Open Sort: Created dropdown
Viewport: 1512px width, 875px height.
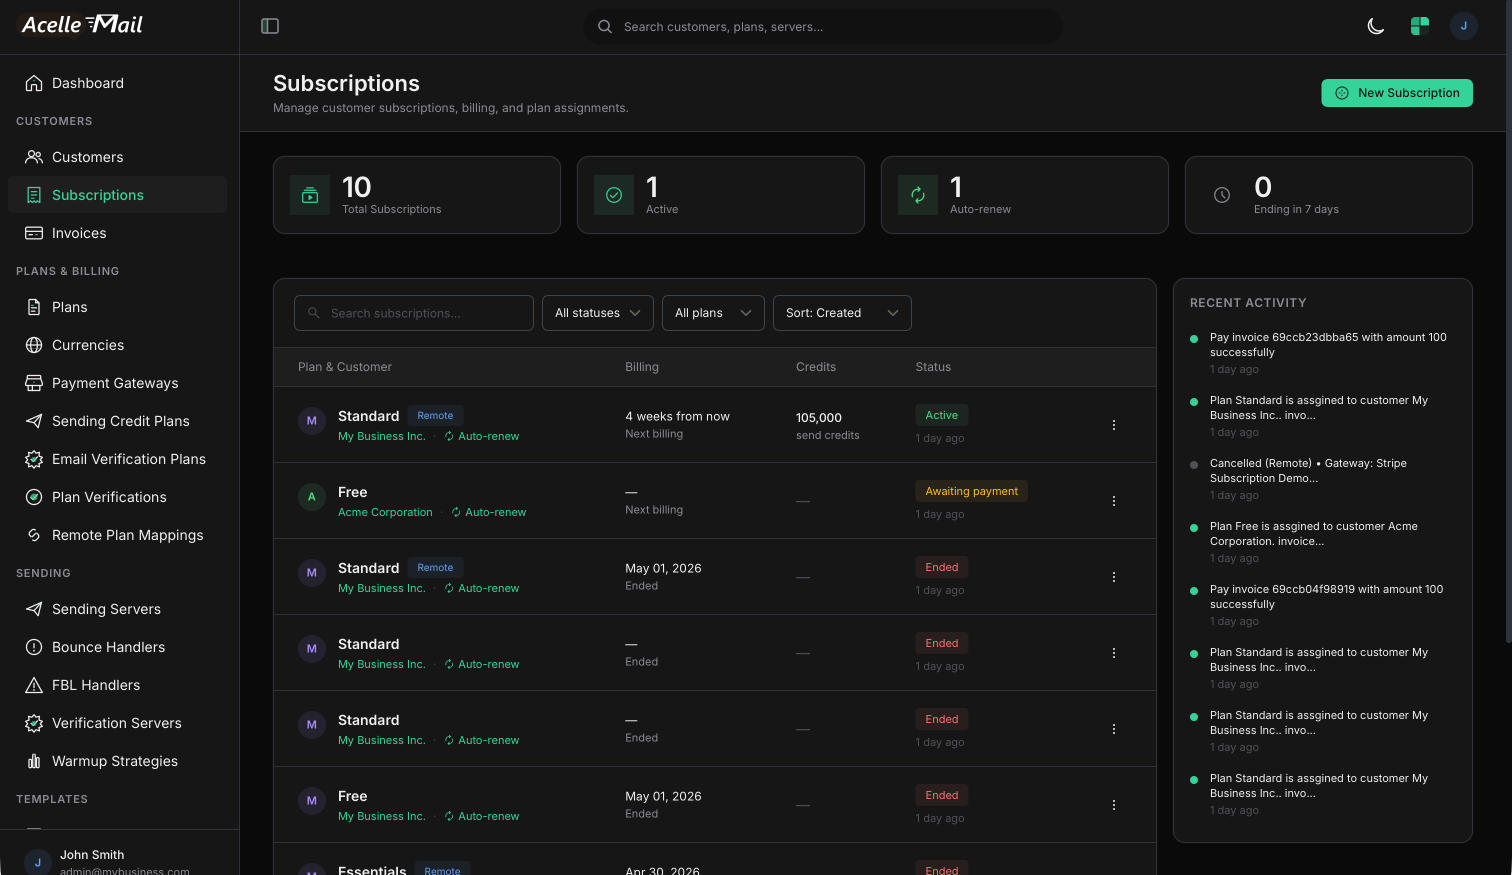pos(842,313)
